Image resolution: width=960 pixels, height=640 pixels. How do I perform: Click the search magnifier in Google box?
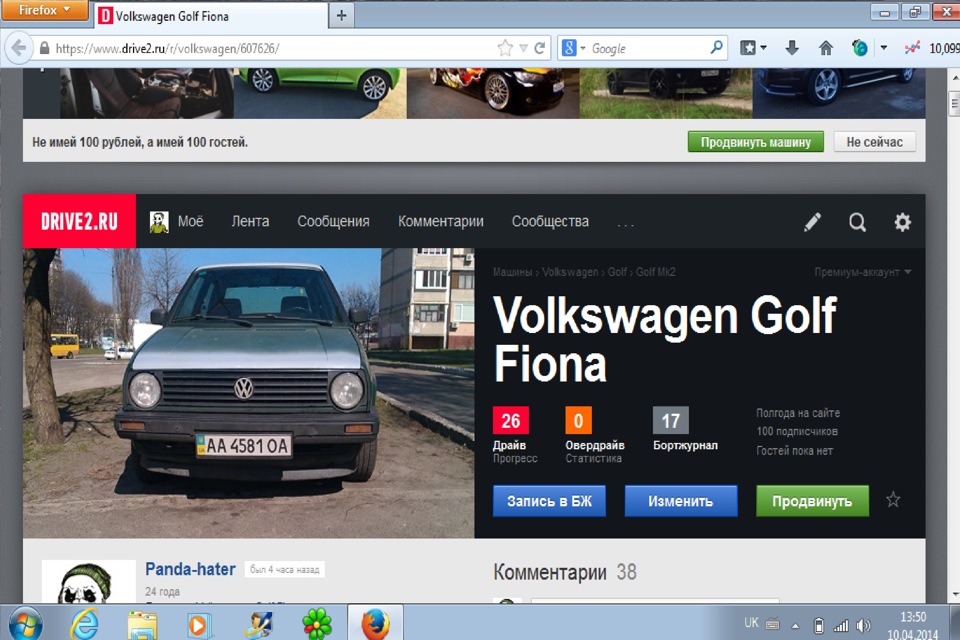pos(716,48)
